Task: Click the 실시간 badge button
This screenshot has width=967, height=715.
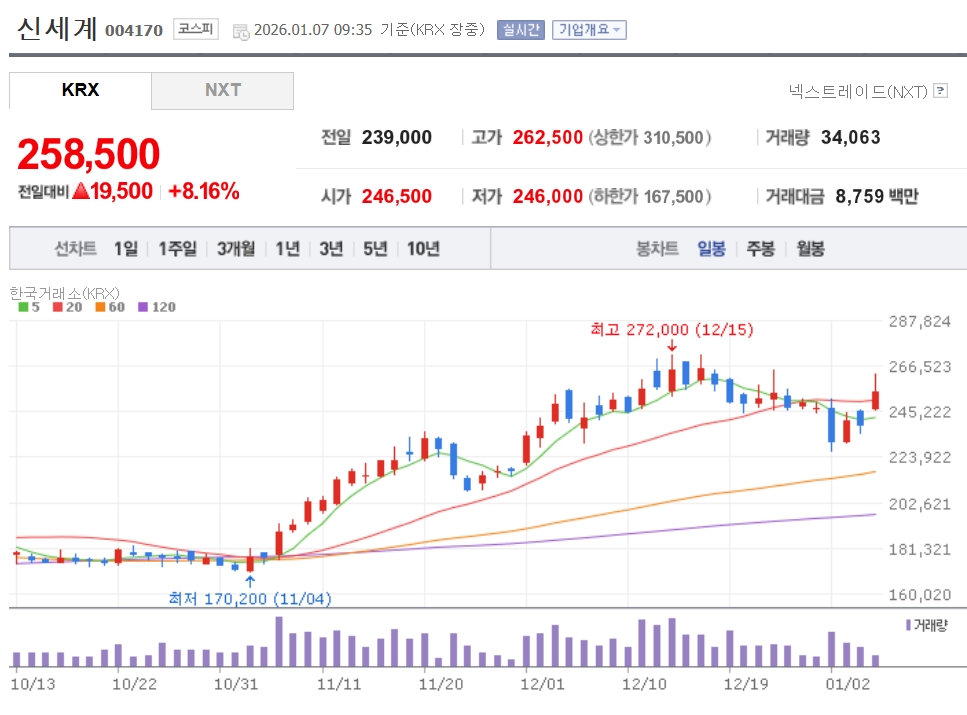Action: click(521, 30)
